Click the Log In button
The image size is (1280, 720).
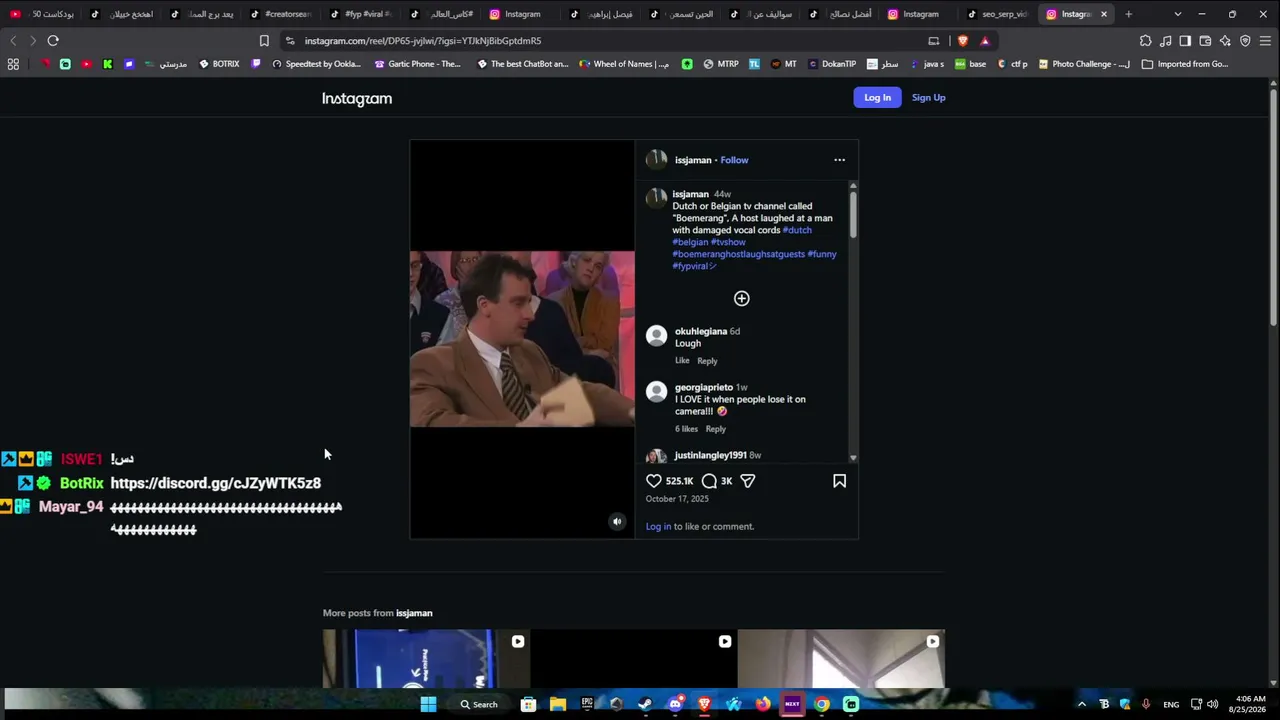(877, 97)
